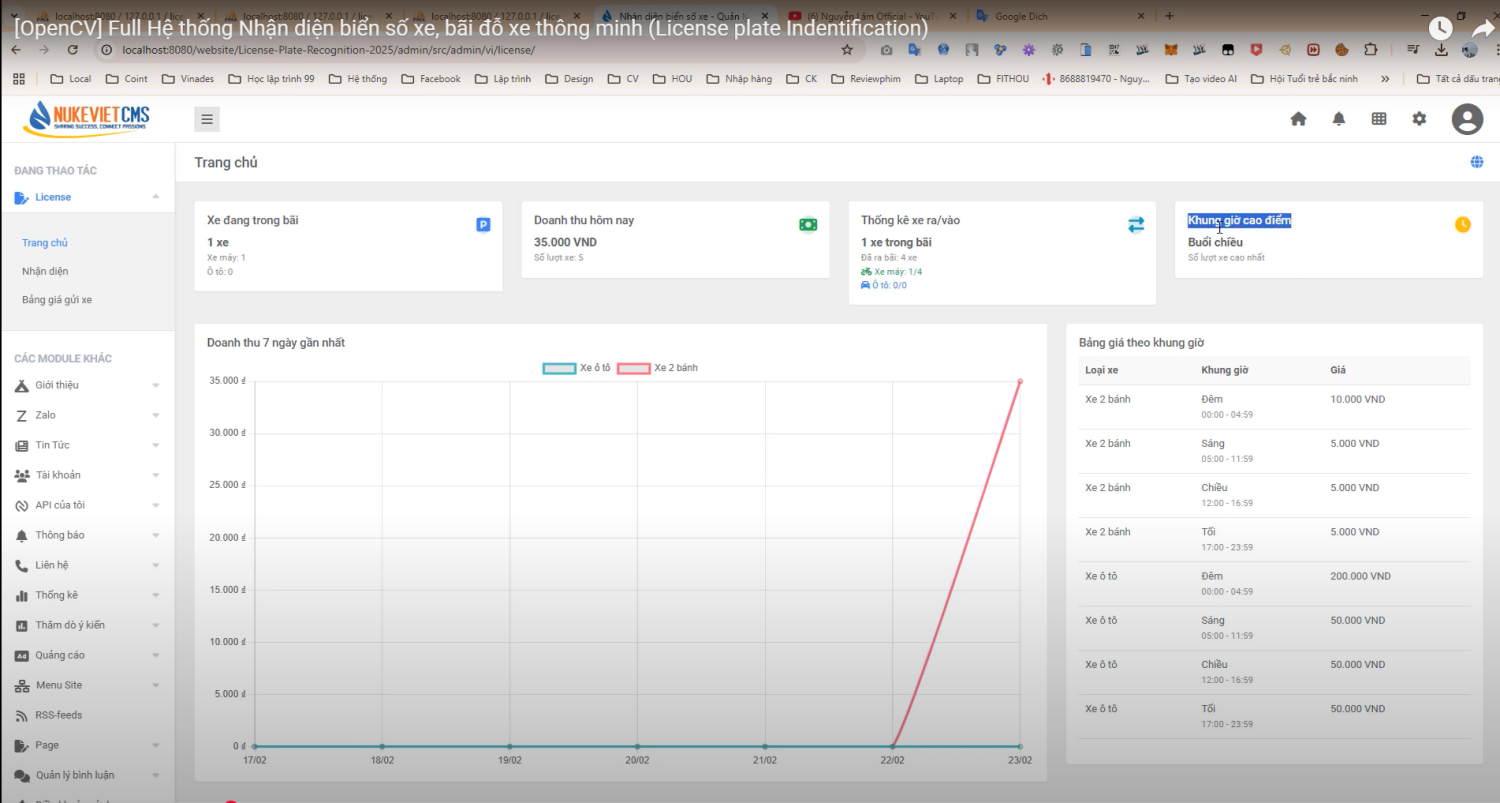
Task: Click the video title overlay text
Action: (x=471, y=28)
